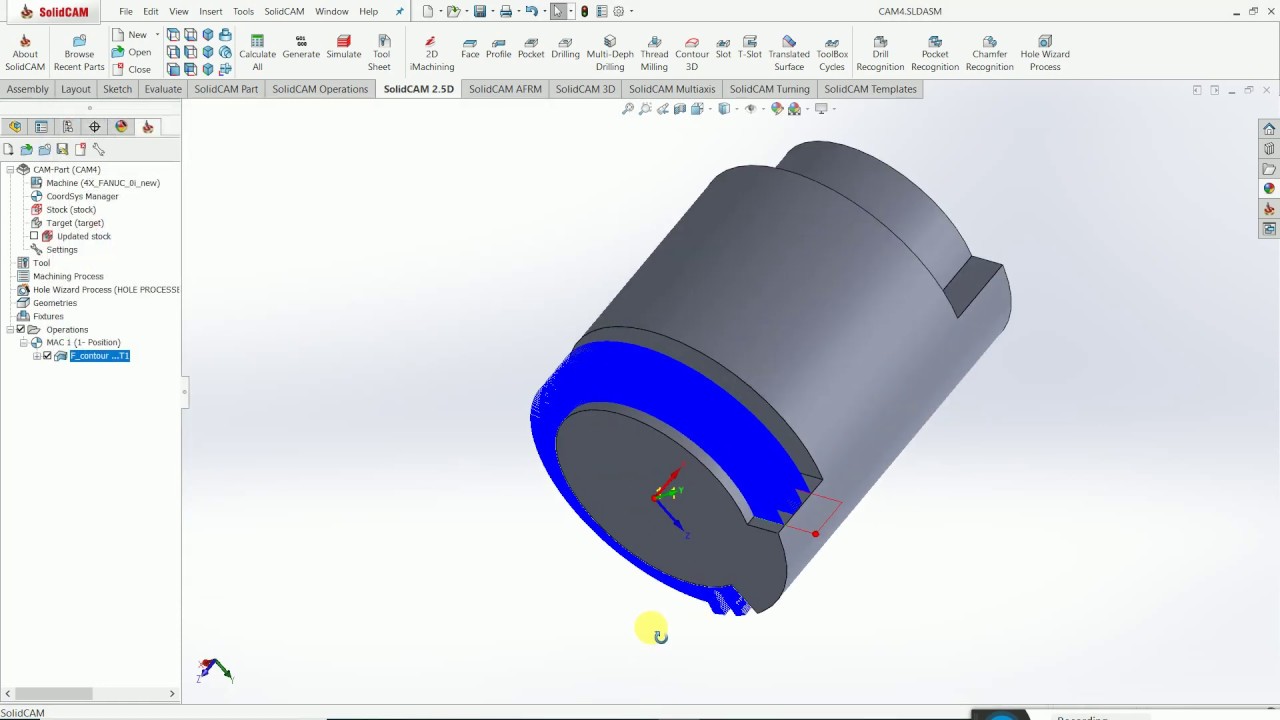This screenshot has width=1280, height=720.
Task: Switch to the SolidCAM Turning tab
Action: coord(769,89)
